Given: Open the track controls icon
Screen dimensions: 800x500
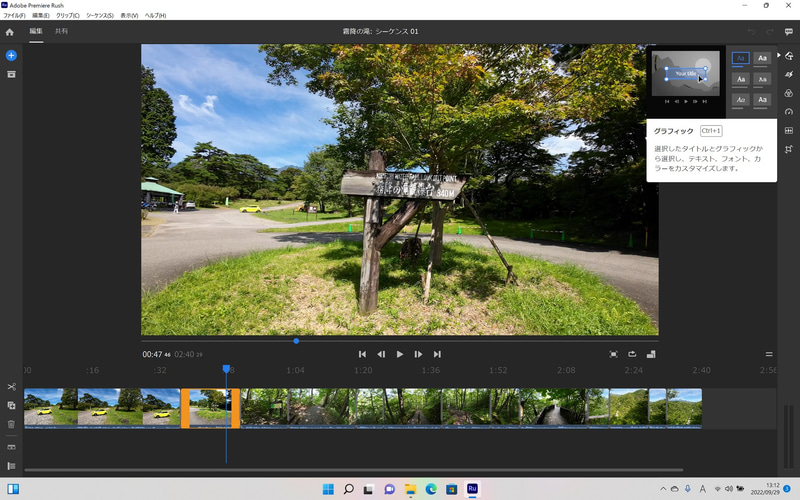Looking at the screenshot, I should click(11, 466).
